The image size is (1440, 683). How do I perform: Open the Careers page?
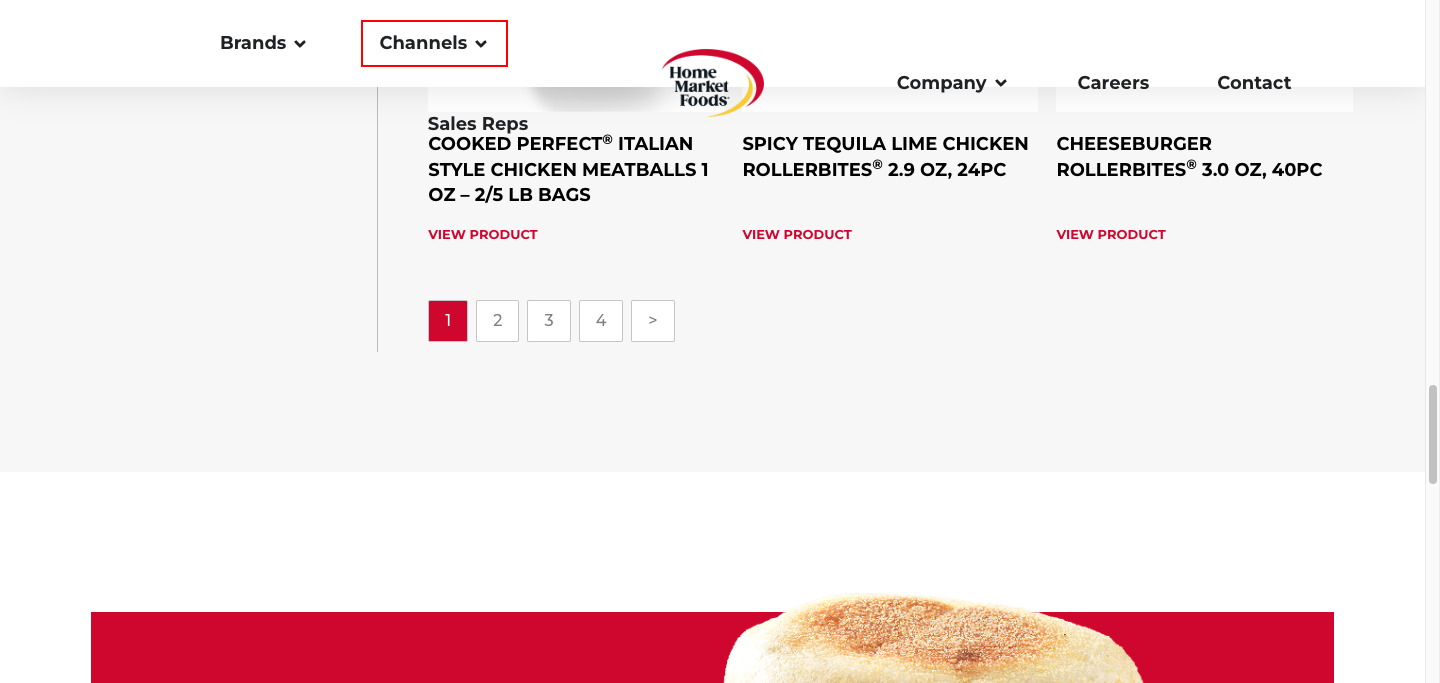coord(1113,83)
